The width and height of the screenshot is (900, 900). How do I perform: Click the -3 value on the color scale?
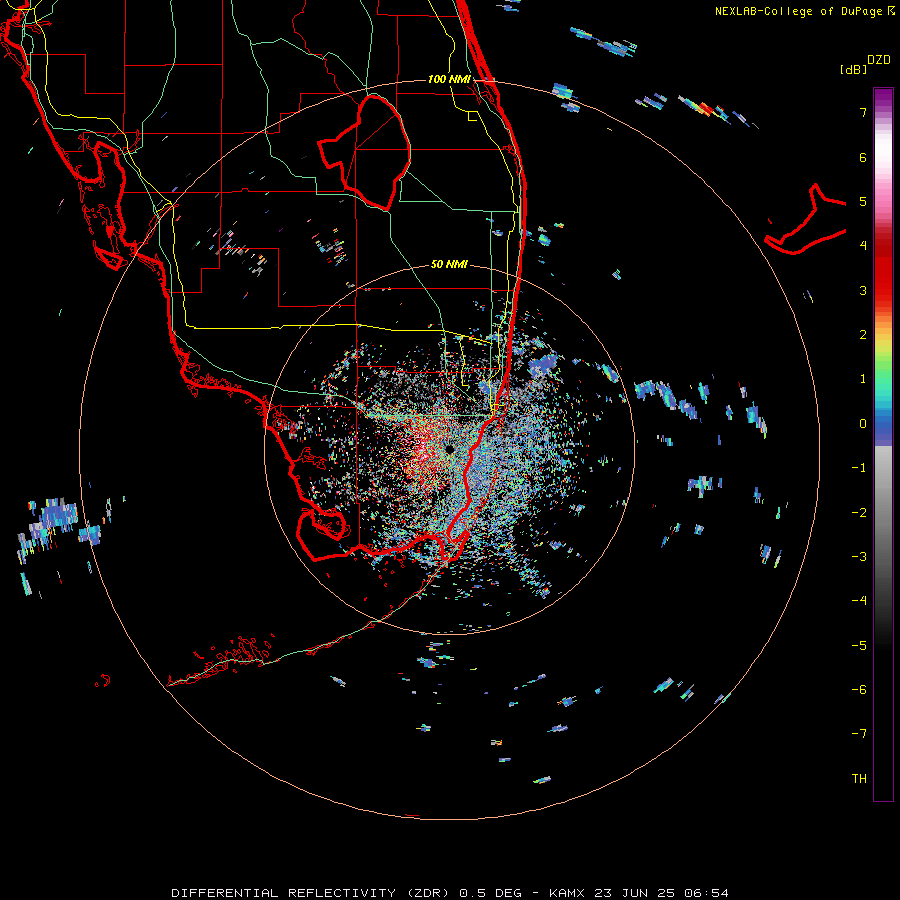pyautogui.click(x=859, y=556)
